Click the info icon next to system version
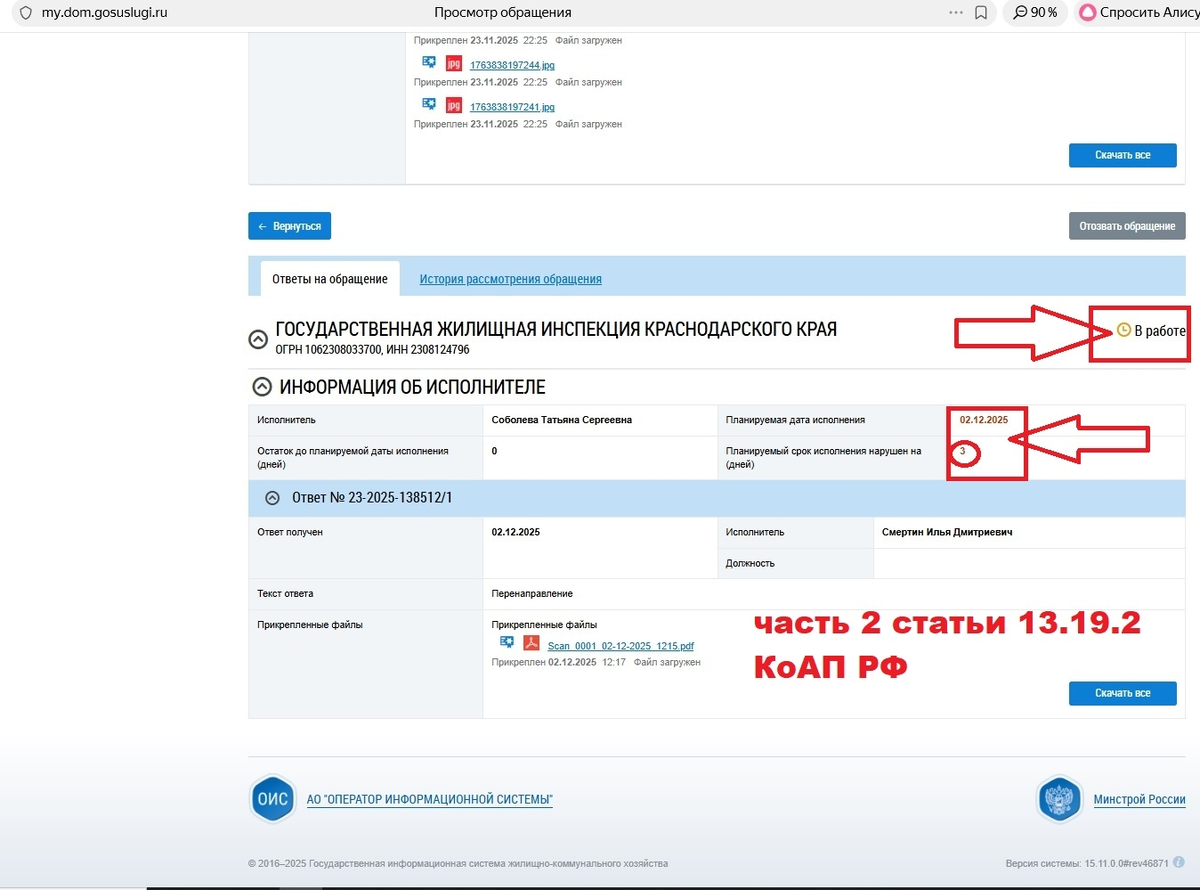This screenshot has height=890, width=1200. point(1179,862)
